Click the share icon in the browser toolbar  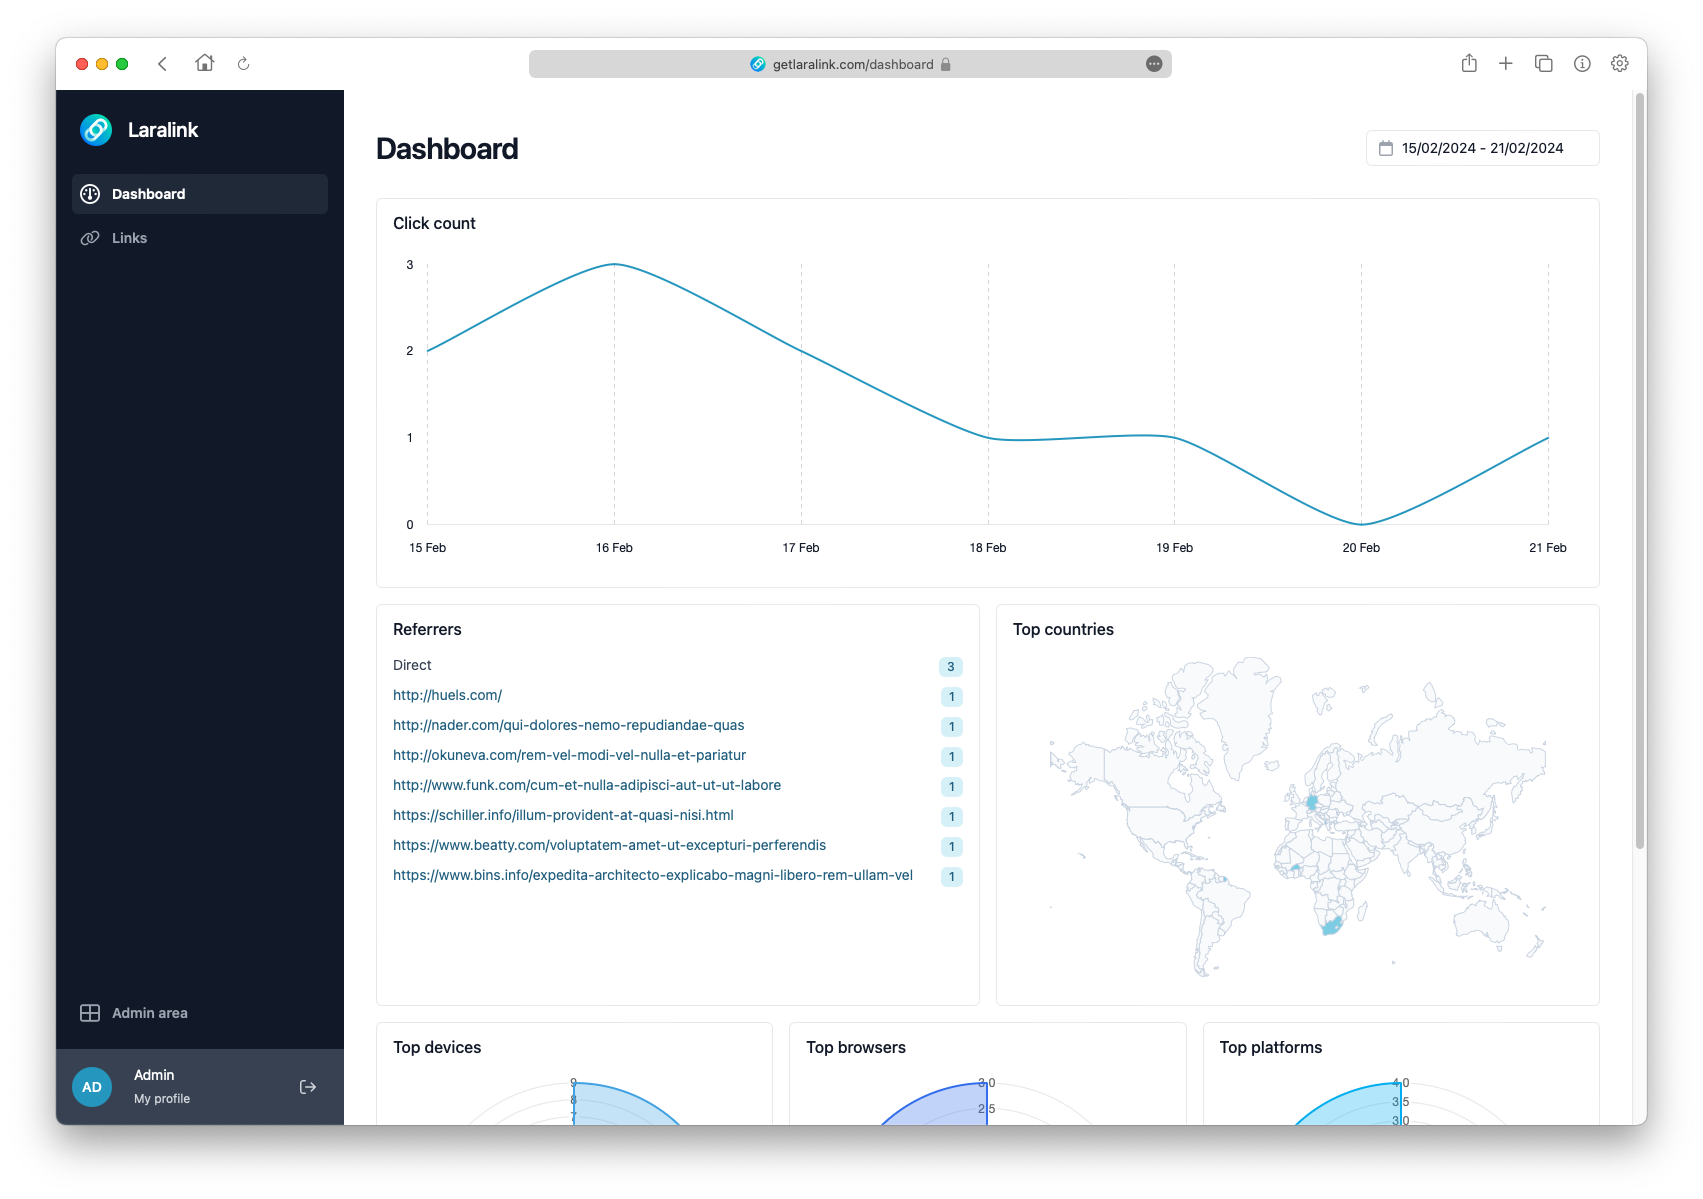1469,63
